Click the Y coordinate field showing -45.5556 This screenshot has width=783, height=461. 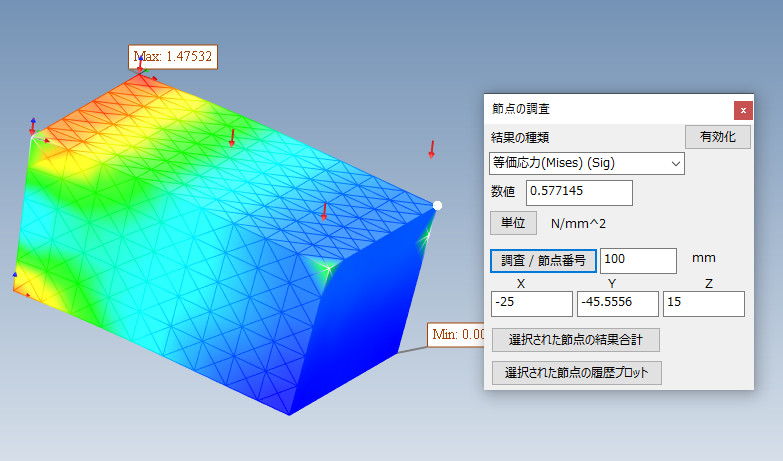[x=618, y=304]
